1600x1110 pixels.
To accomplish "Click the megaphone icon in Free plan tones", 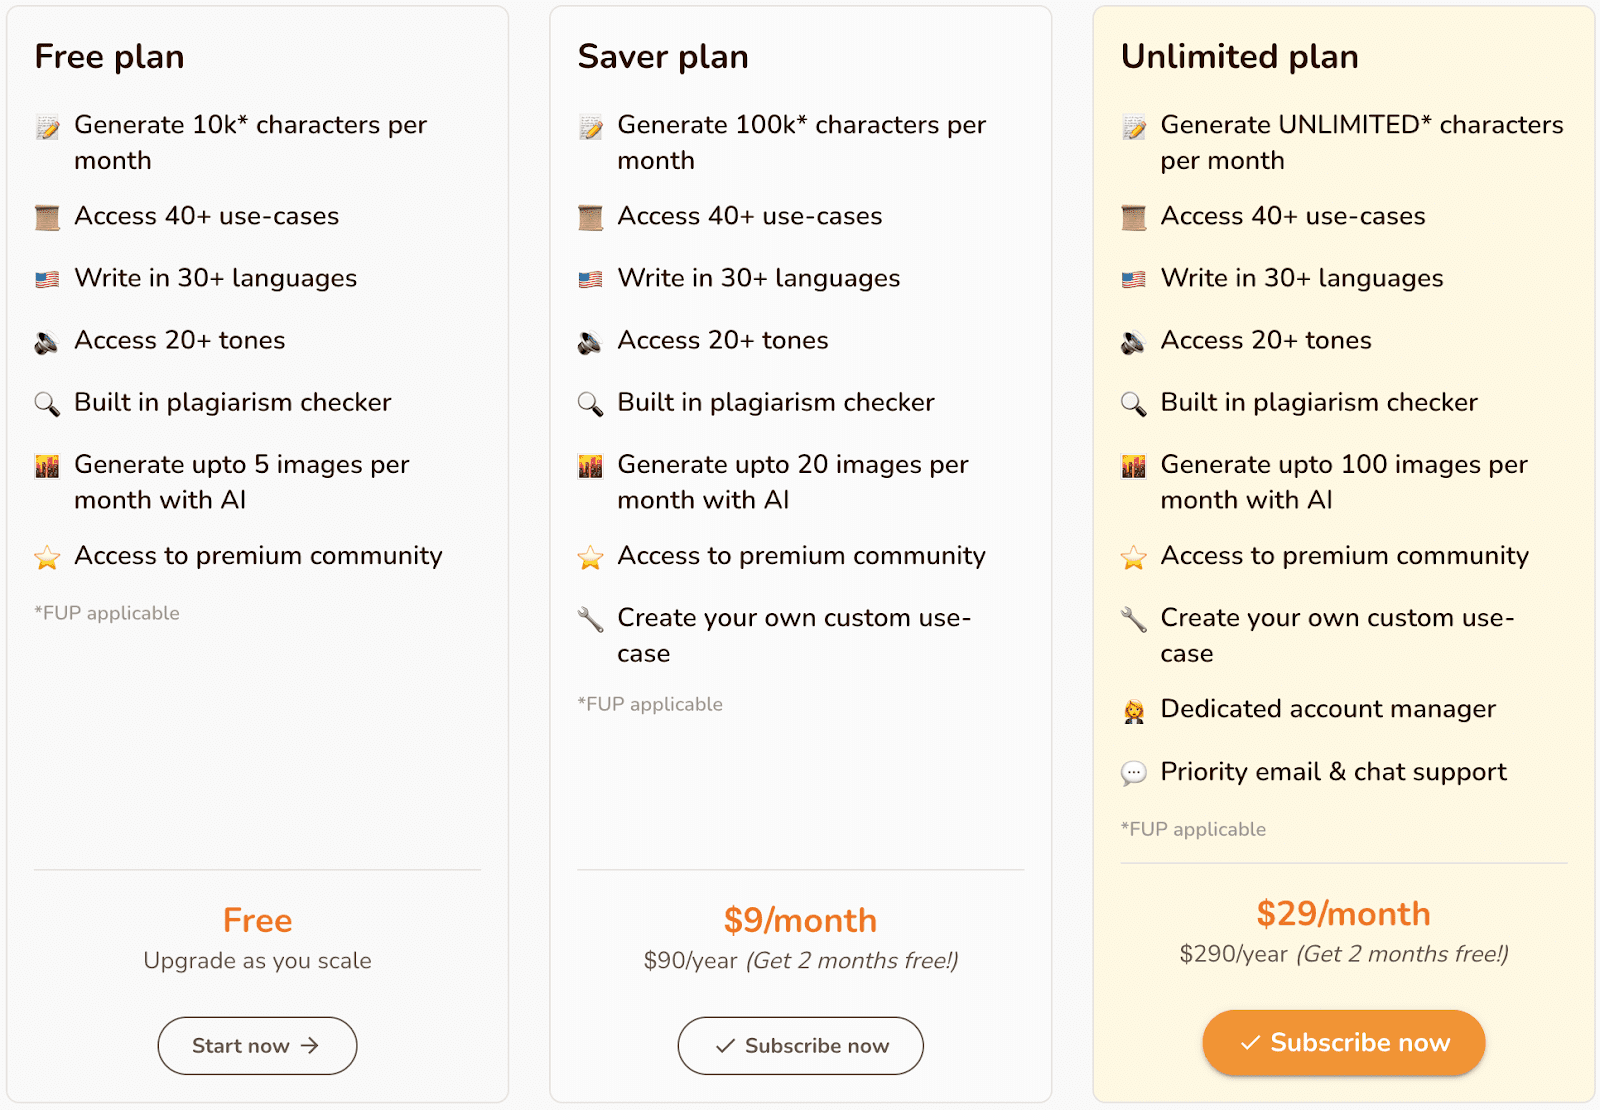I will tap(47, 342).
